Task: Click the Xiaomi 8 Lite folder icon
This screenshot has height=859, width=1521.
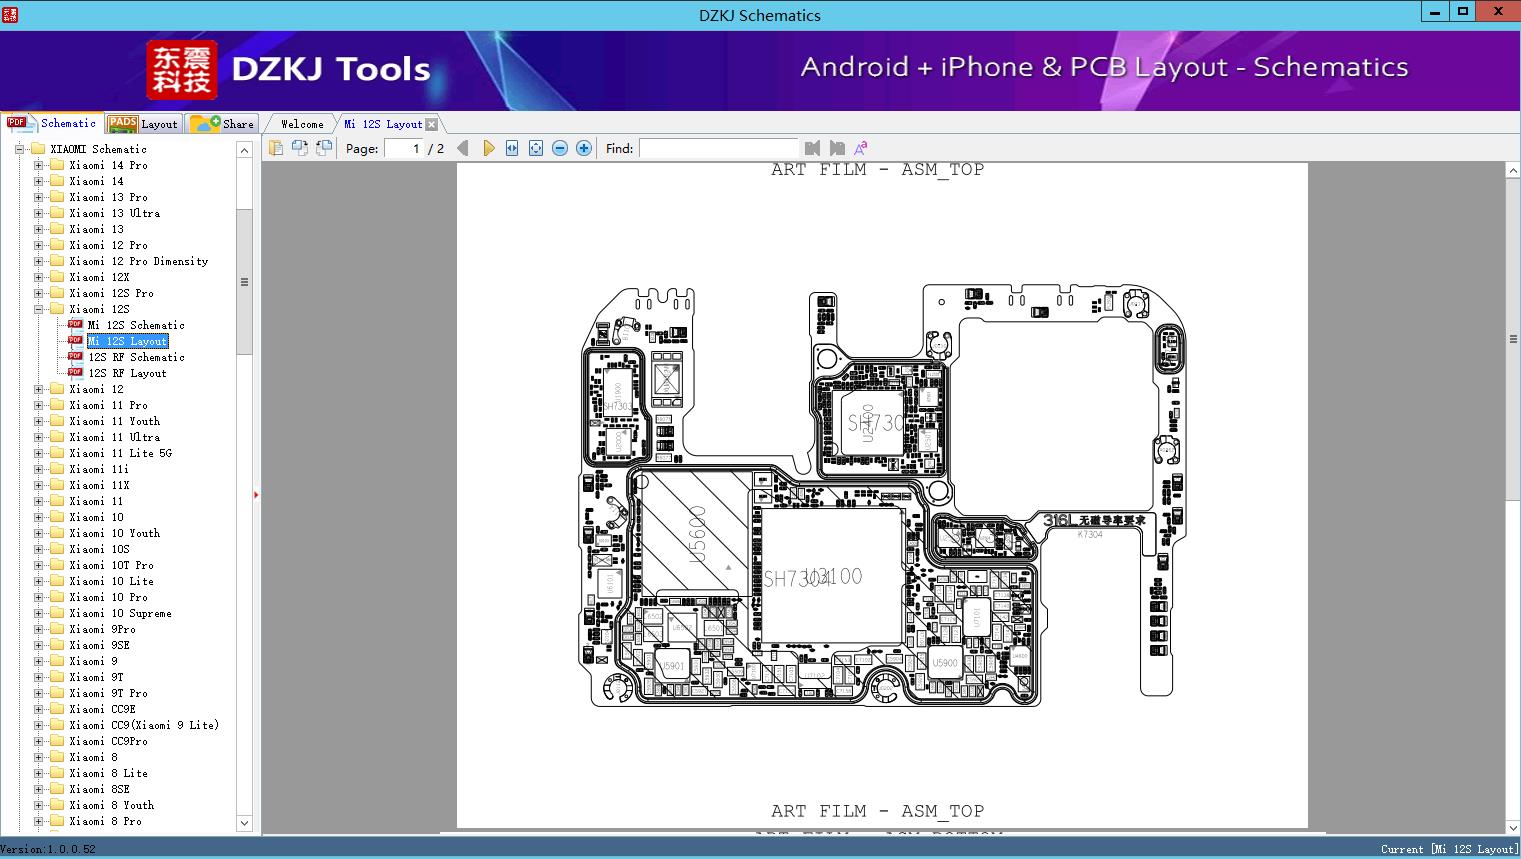Action: [x=57, y=773]
